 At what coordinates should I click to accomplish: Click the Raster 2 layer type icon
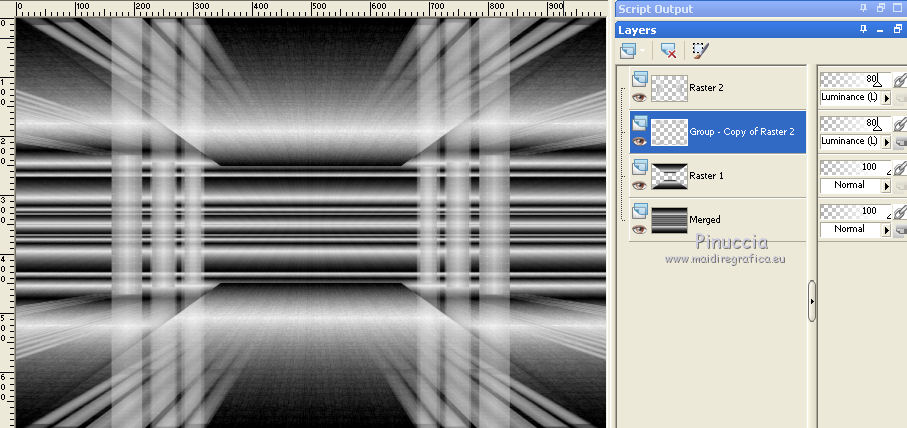click(640, 79)
